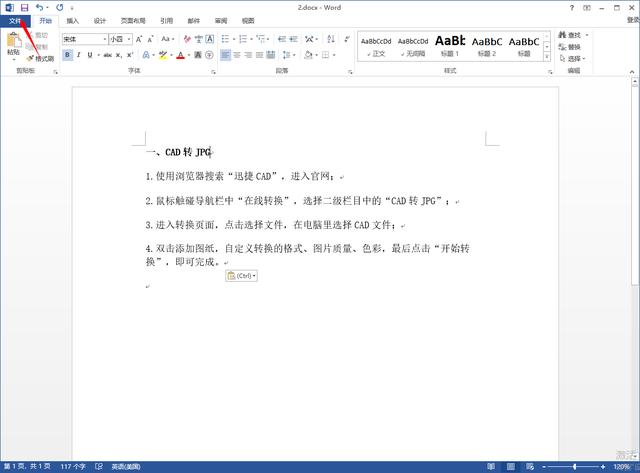Open the font size dropdown
The image size is (640, 473).
click(x=129, y=39)
